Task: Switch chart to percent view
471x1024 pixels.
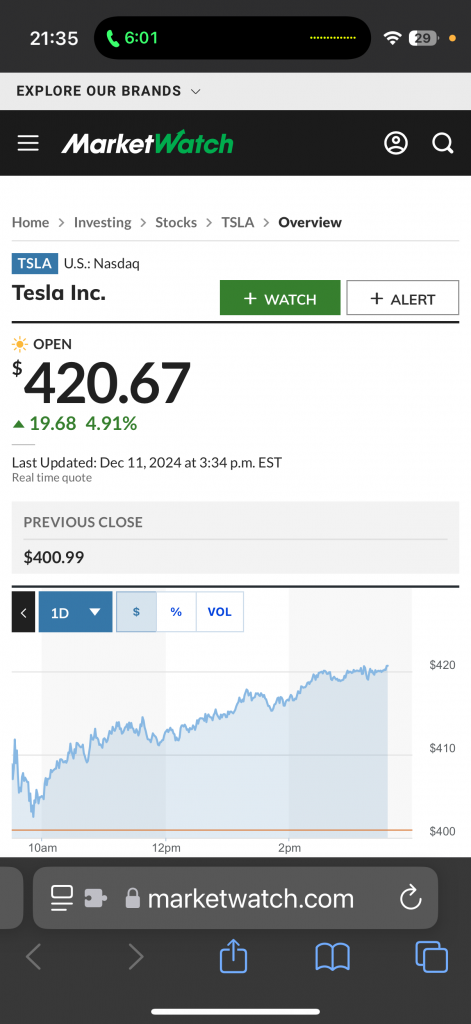Action: (x=176, y=612)
